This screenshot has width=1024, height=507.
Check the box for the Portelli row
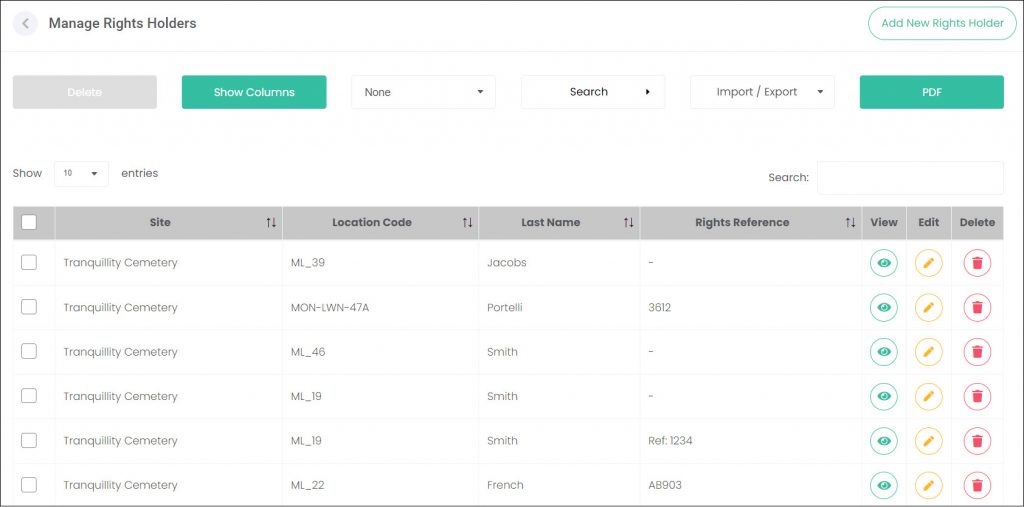coord(29,307)
